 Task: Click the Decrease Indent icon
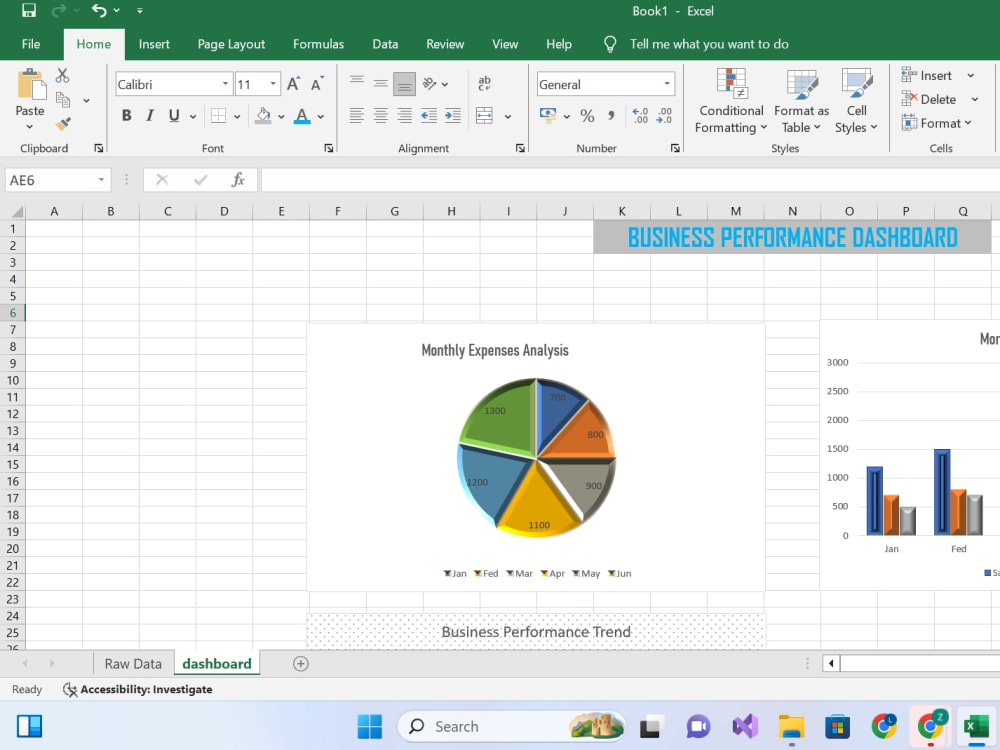[x=429, y=116]
